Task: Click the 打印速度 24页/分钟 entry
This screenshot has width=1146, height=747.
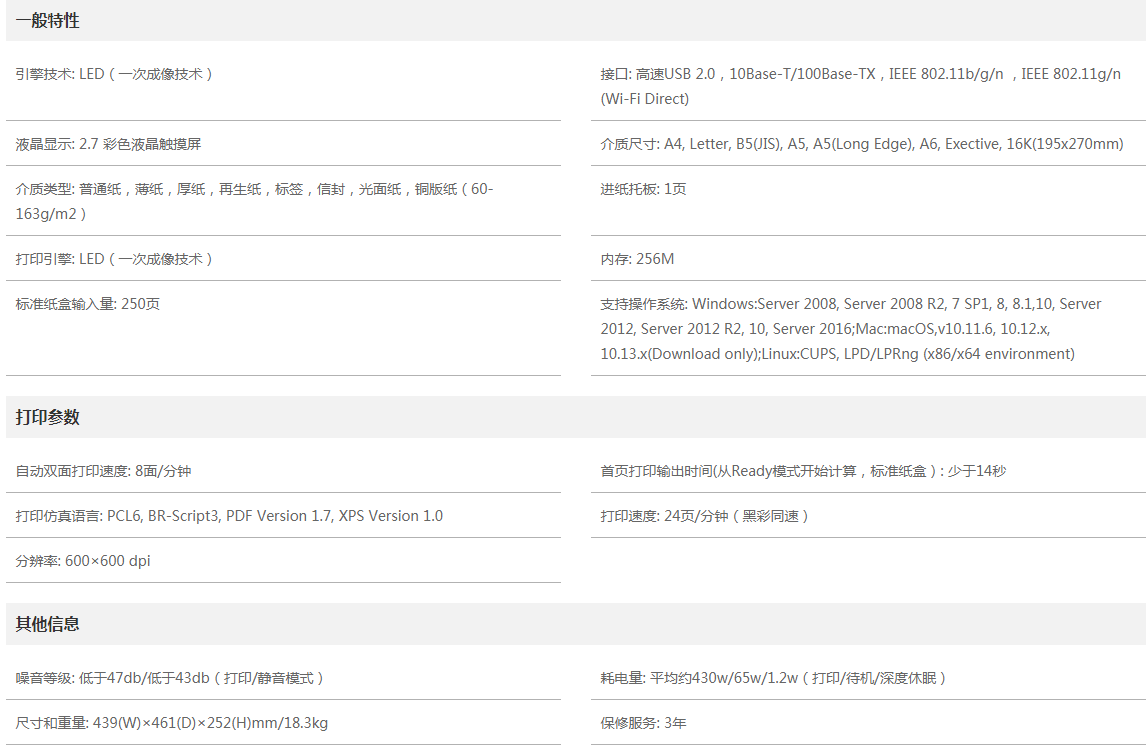Action: [704, 516]
